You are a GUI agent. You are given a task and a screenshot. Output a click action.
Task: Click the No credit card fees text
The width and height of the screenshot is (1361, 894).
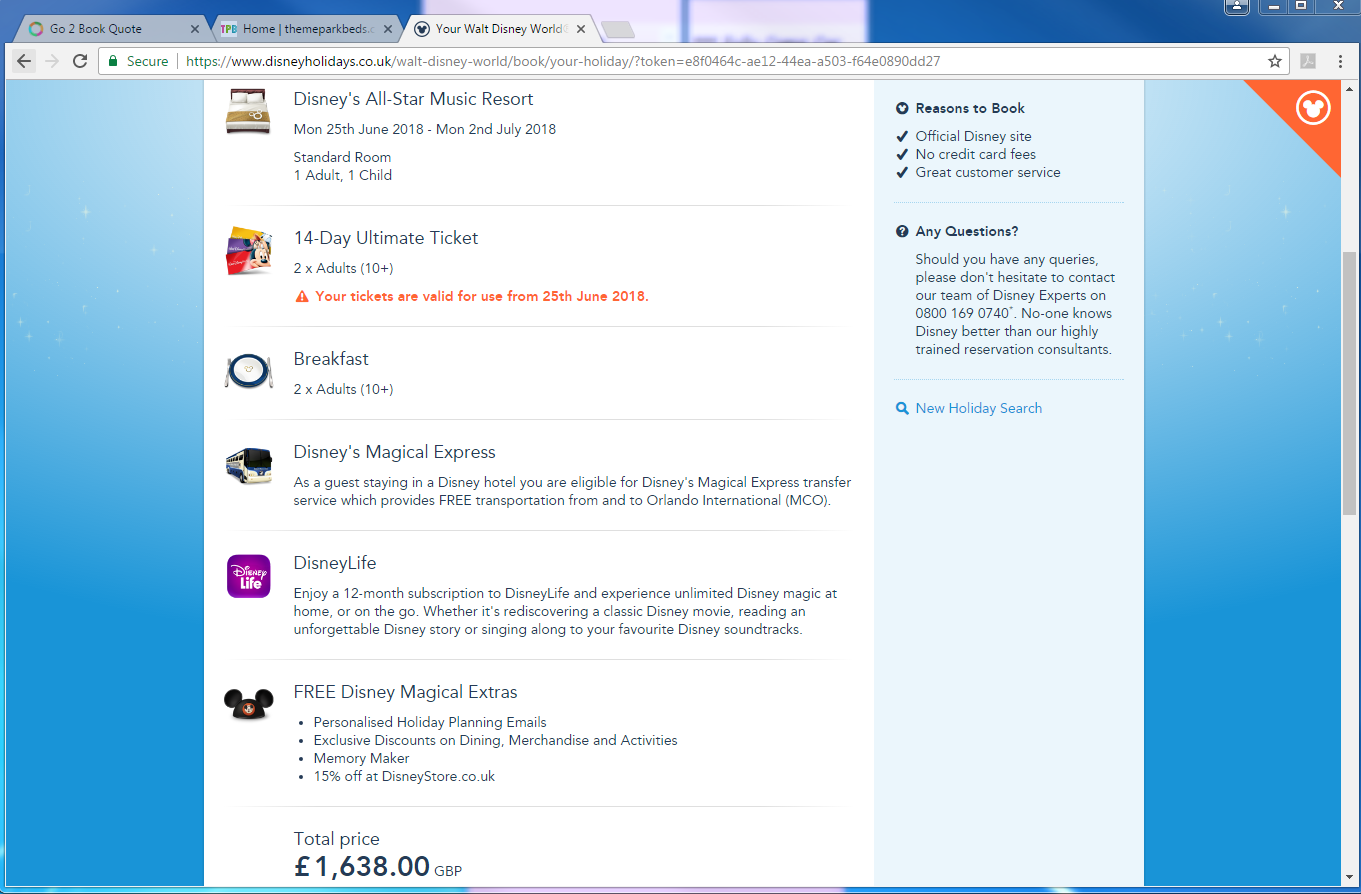point(975,154)
